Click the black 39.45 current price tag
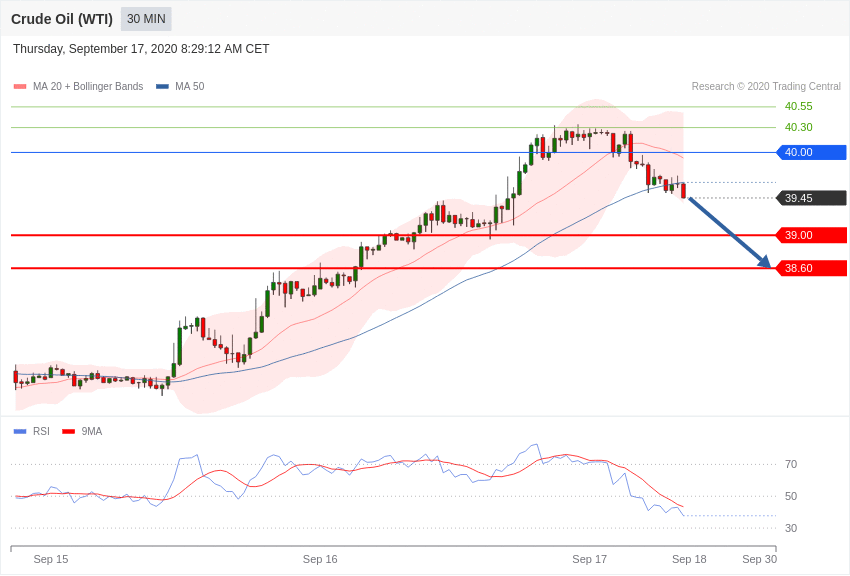Screen dimensions: 850x576 coord(812,198)
